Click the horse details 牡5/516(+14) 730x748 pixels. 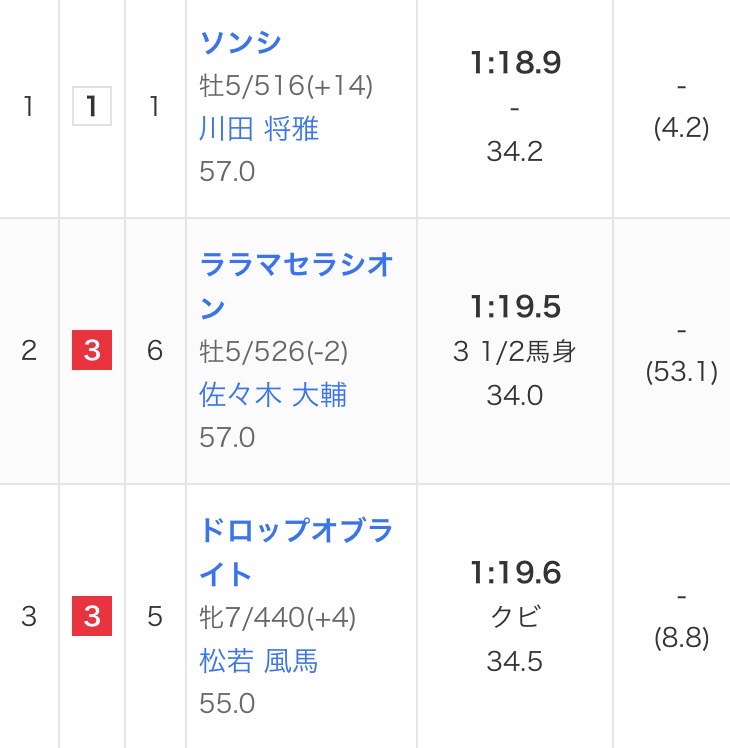pos(287,86)
